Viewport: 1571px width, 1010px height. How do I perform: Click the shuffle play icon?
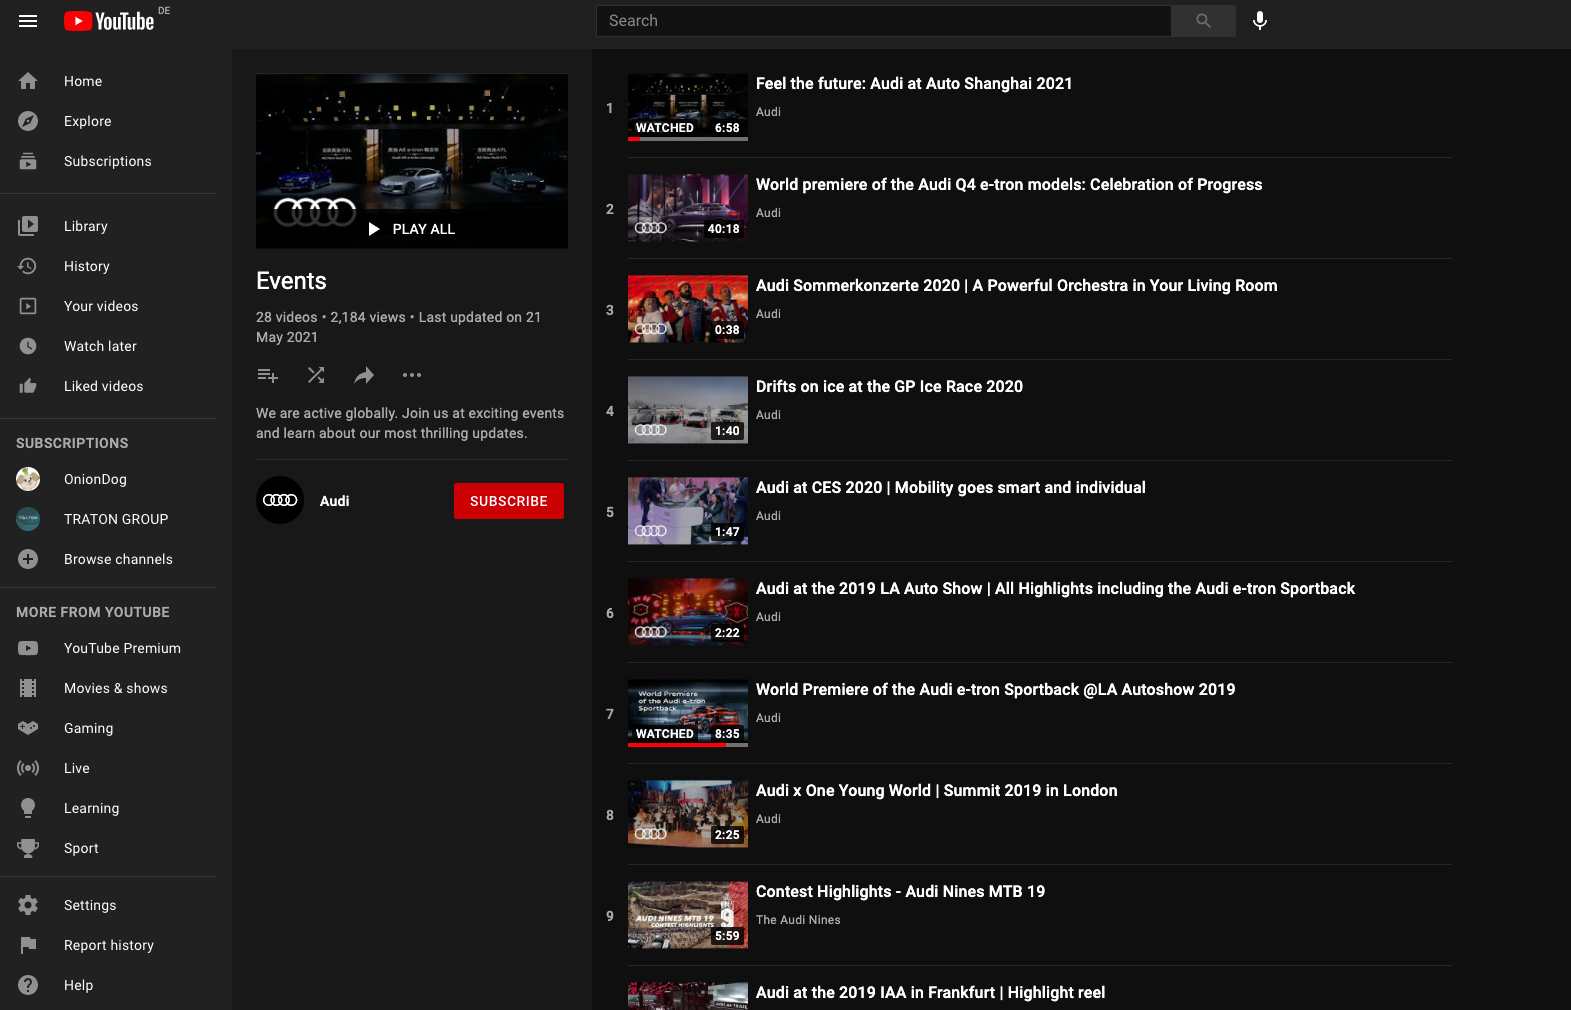316,375
